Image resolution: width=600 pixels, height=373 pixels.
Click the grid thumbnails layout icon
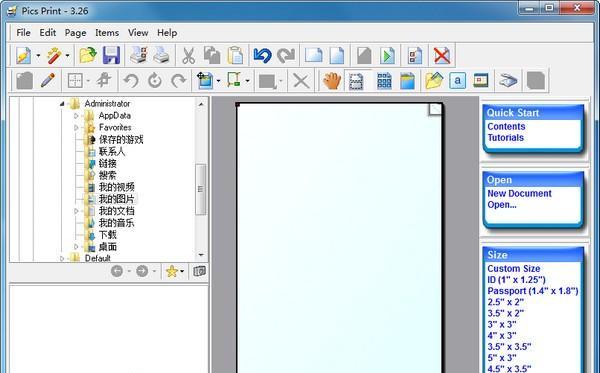[x=384, y=81]
